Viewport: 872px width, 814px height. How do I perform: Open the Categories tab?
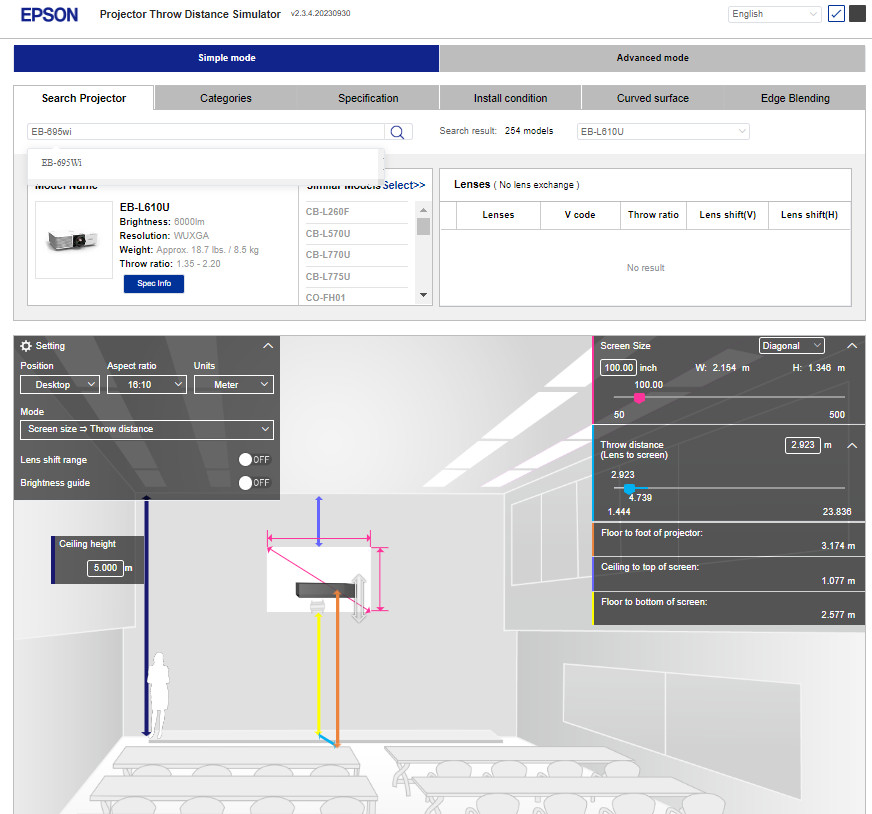click(x=226, y=98)
